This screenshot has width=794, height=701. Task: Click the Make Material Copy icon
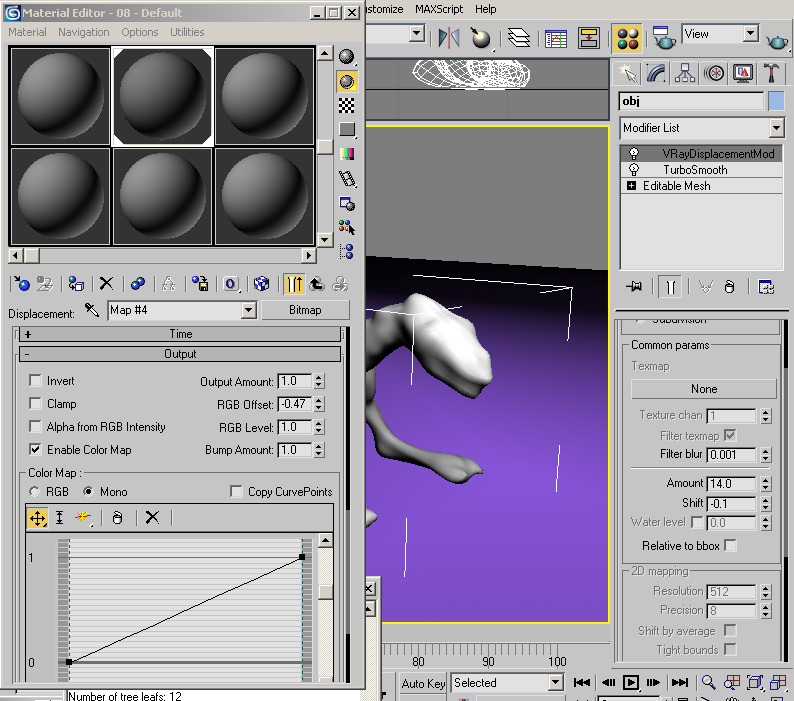pos(137,284)
